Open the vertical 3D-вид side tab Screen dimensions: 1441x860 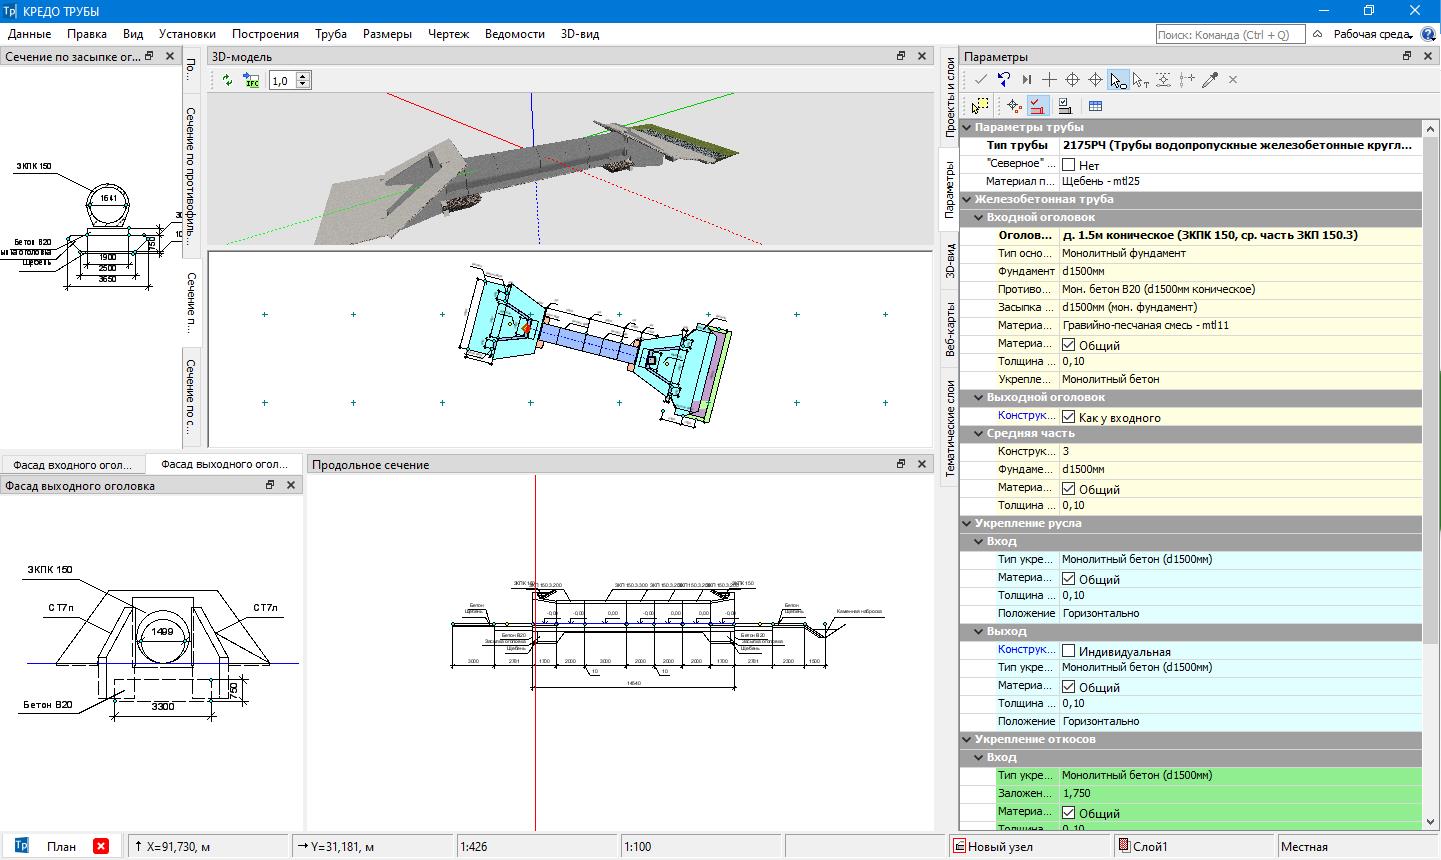(950, 260)
